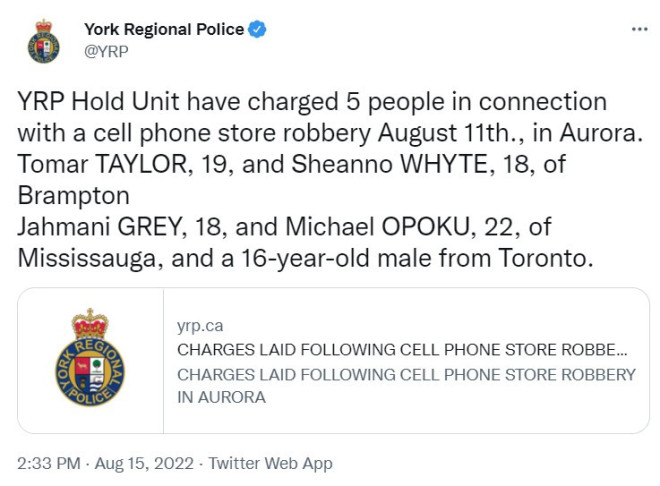This screenshot has height=486, width=660.
Task: Click the cell phone store robbery sentence
Action: (330, 133)
